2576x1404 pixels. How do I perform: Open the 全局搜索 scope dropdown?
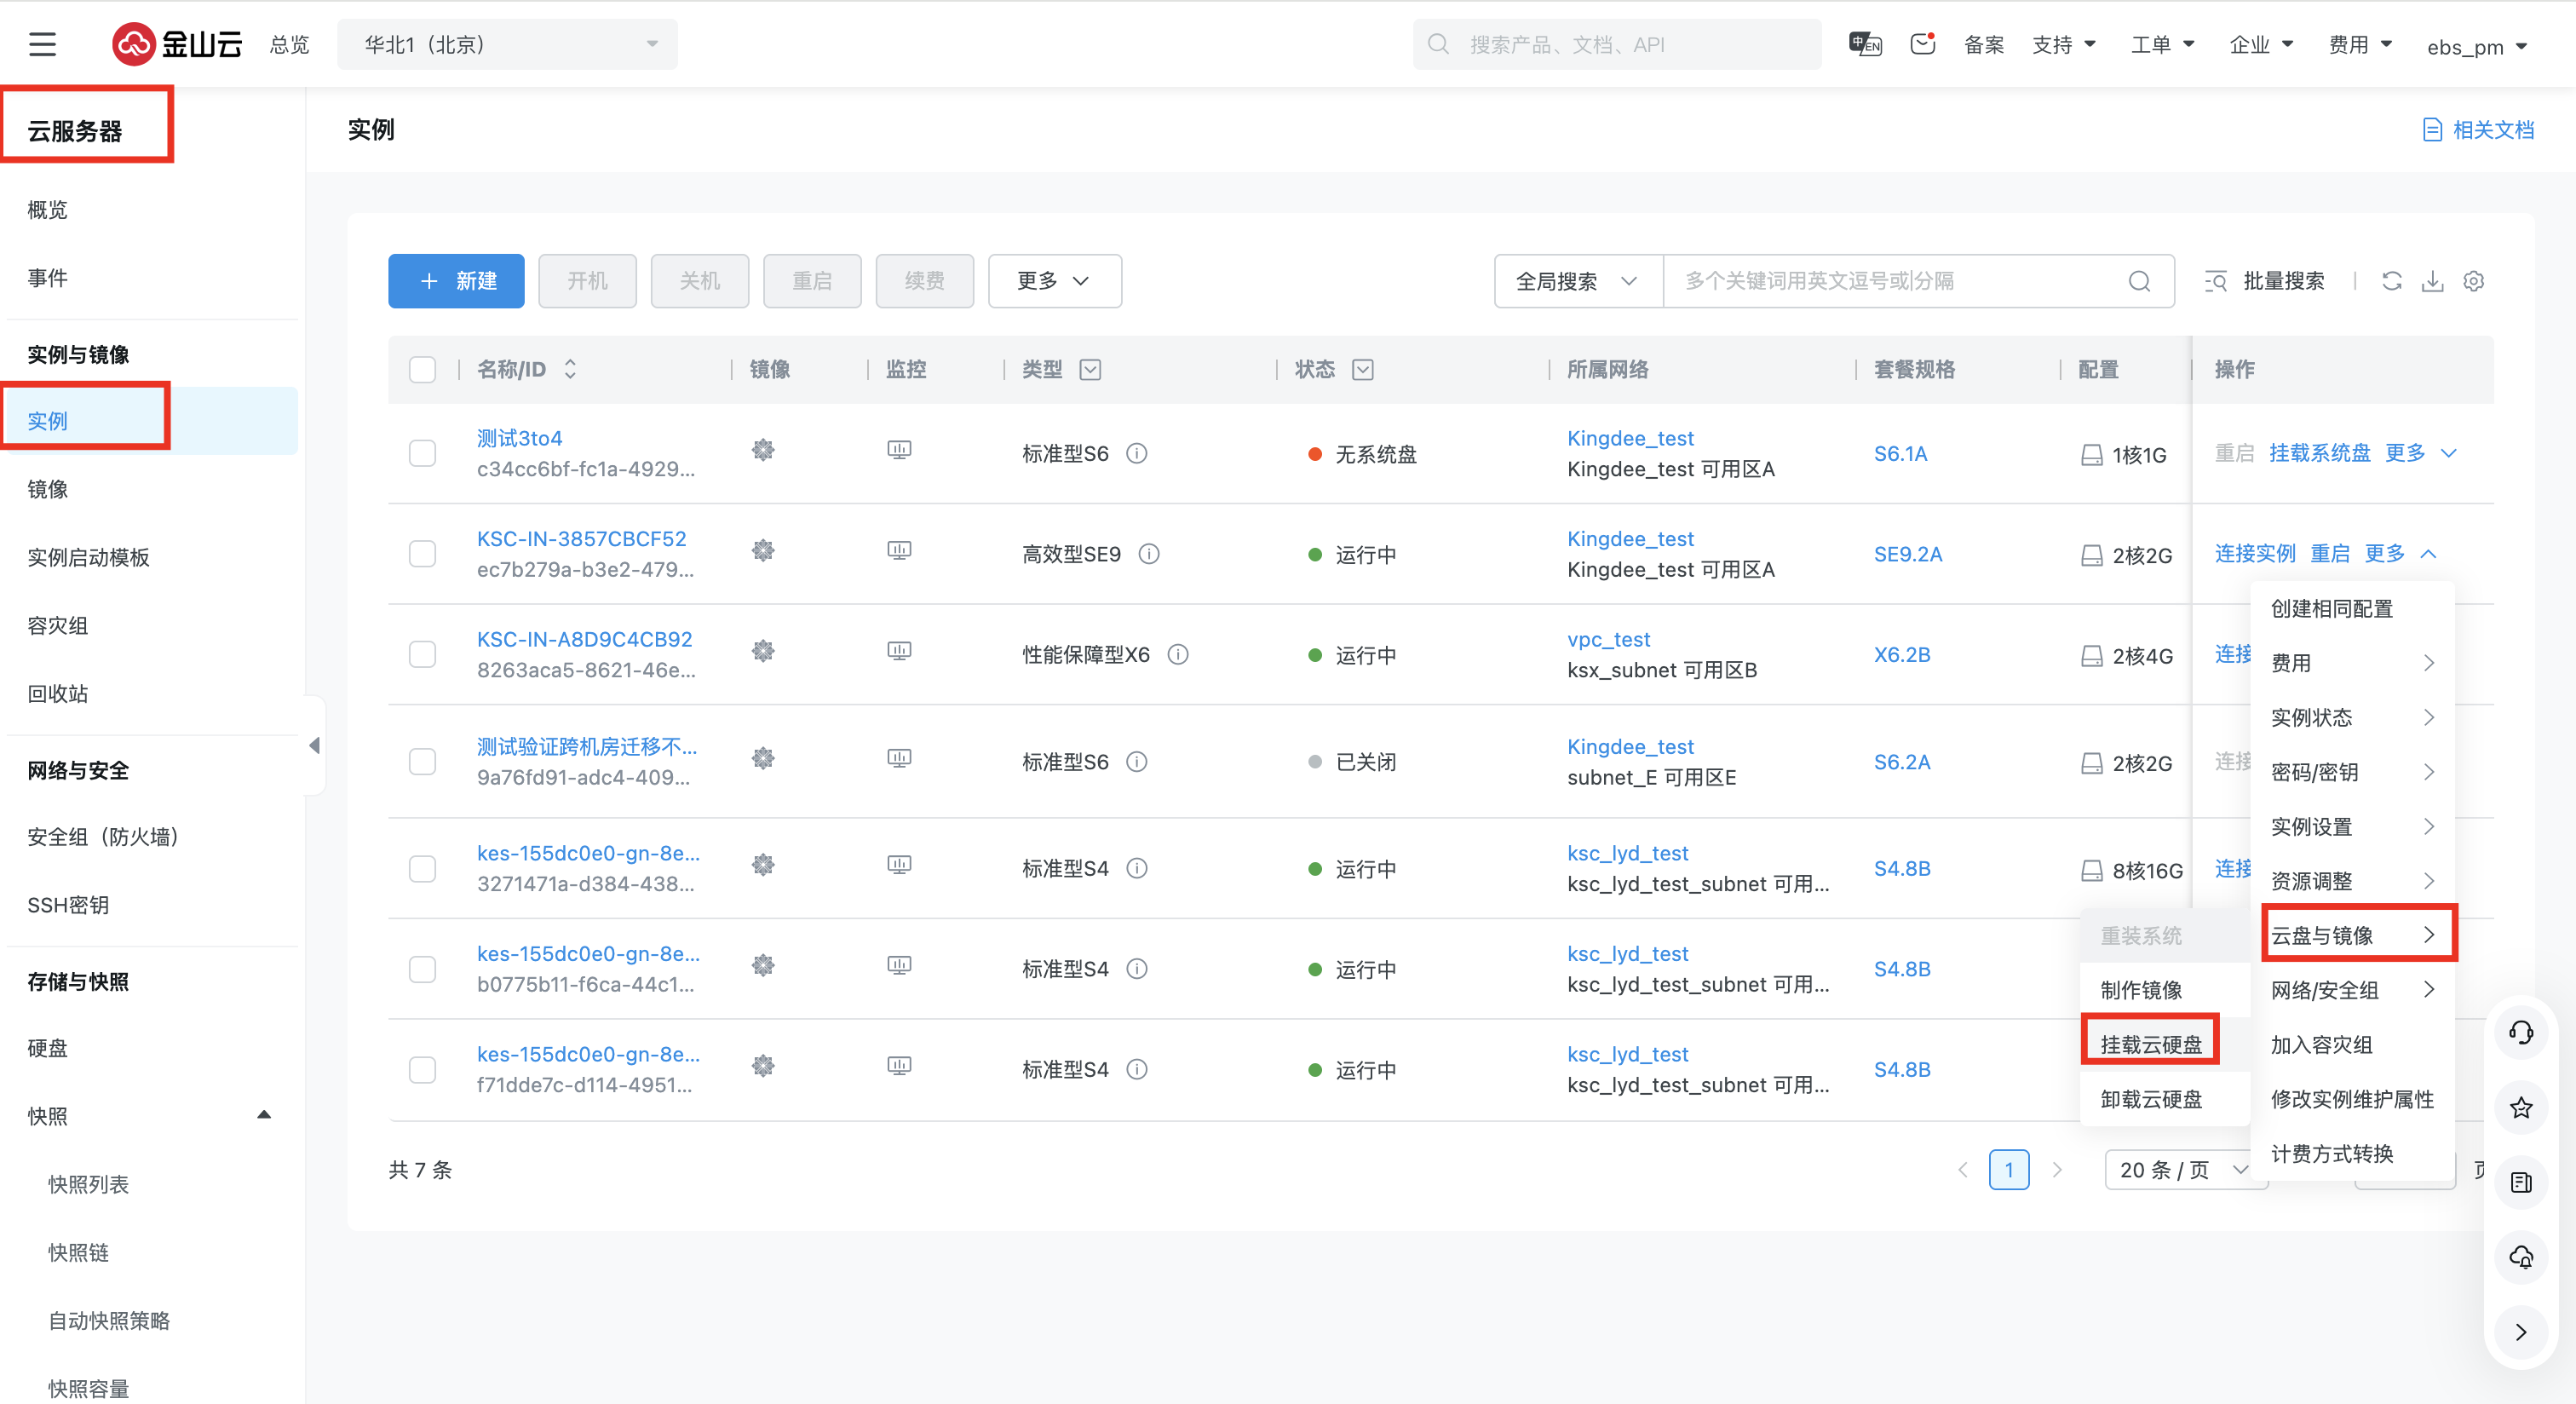[1577, 281]
